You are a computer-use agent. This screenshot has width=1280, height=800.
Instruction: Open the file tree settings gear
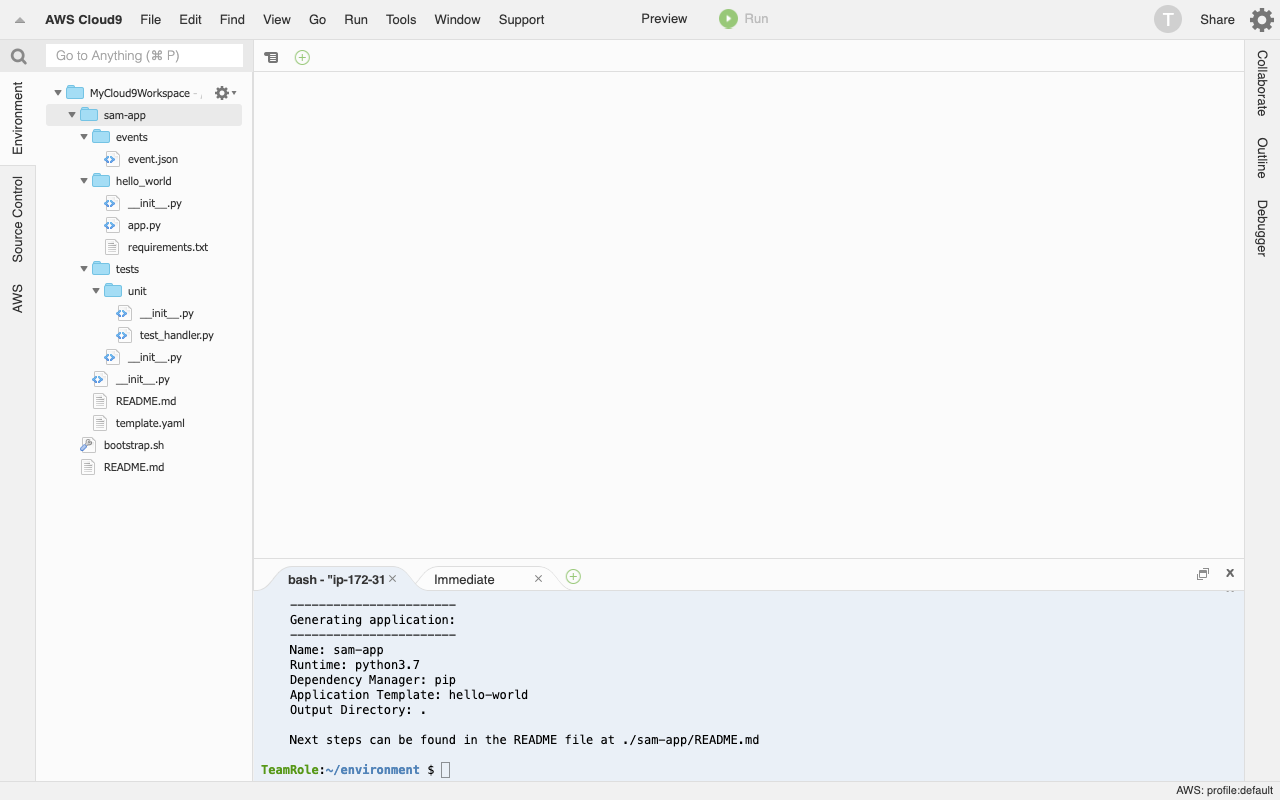(224, 93)
